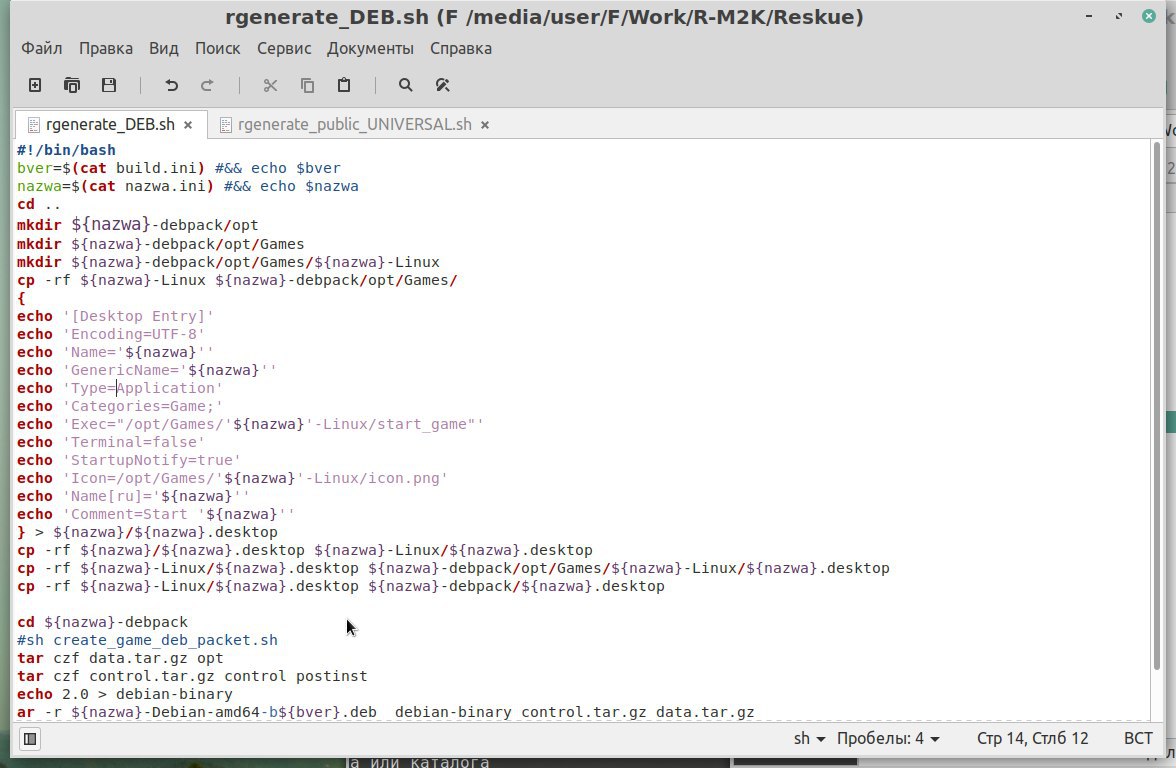Image resolution: width=1176 pixels, height=768 pixels.
Task: Place cursor on the Categories=Game; line
Action: pos(120,406)
